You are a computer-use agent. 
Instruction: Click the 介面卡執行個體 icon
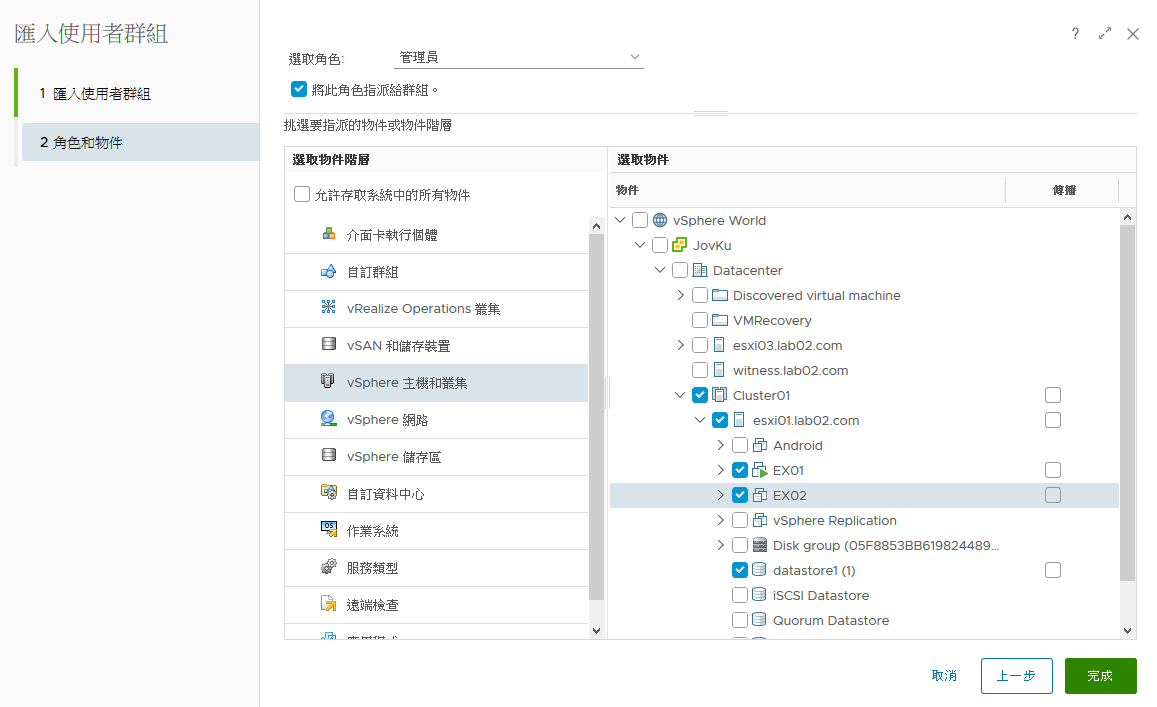point(329,234)
